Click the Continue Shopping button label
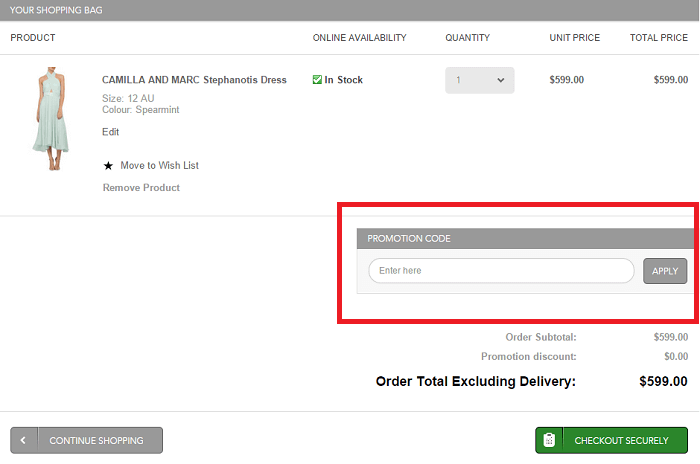The image size is (700, 464). coord(96,441)
